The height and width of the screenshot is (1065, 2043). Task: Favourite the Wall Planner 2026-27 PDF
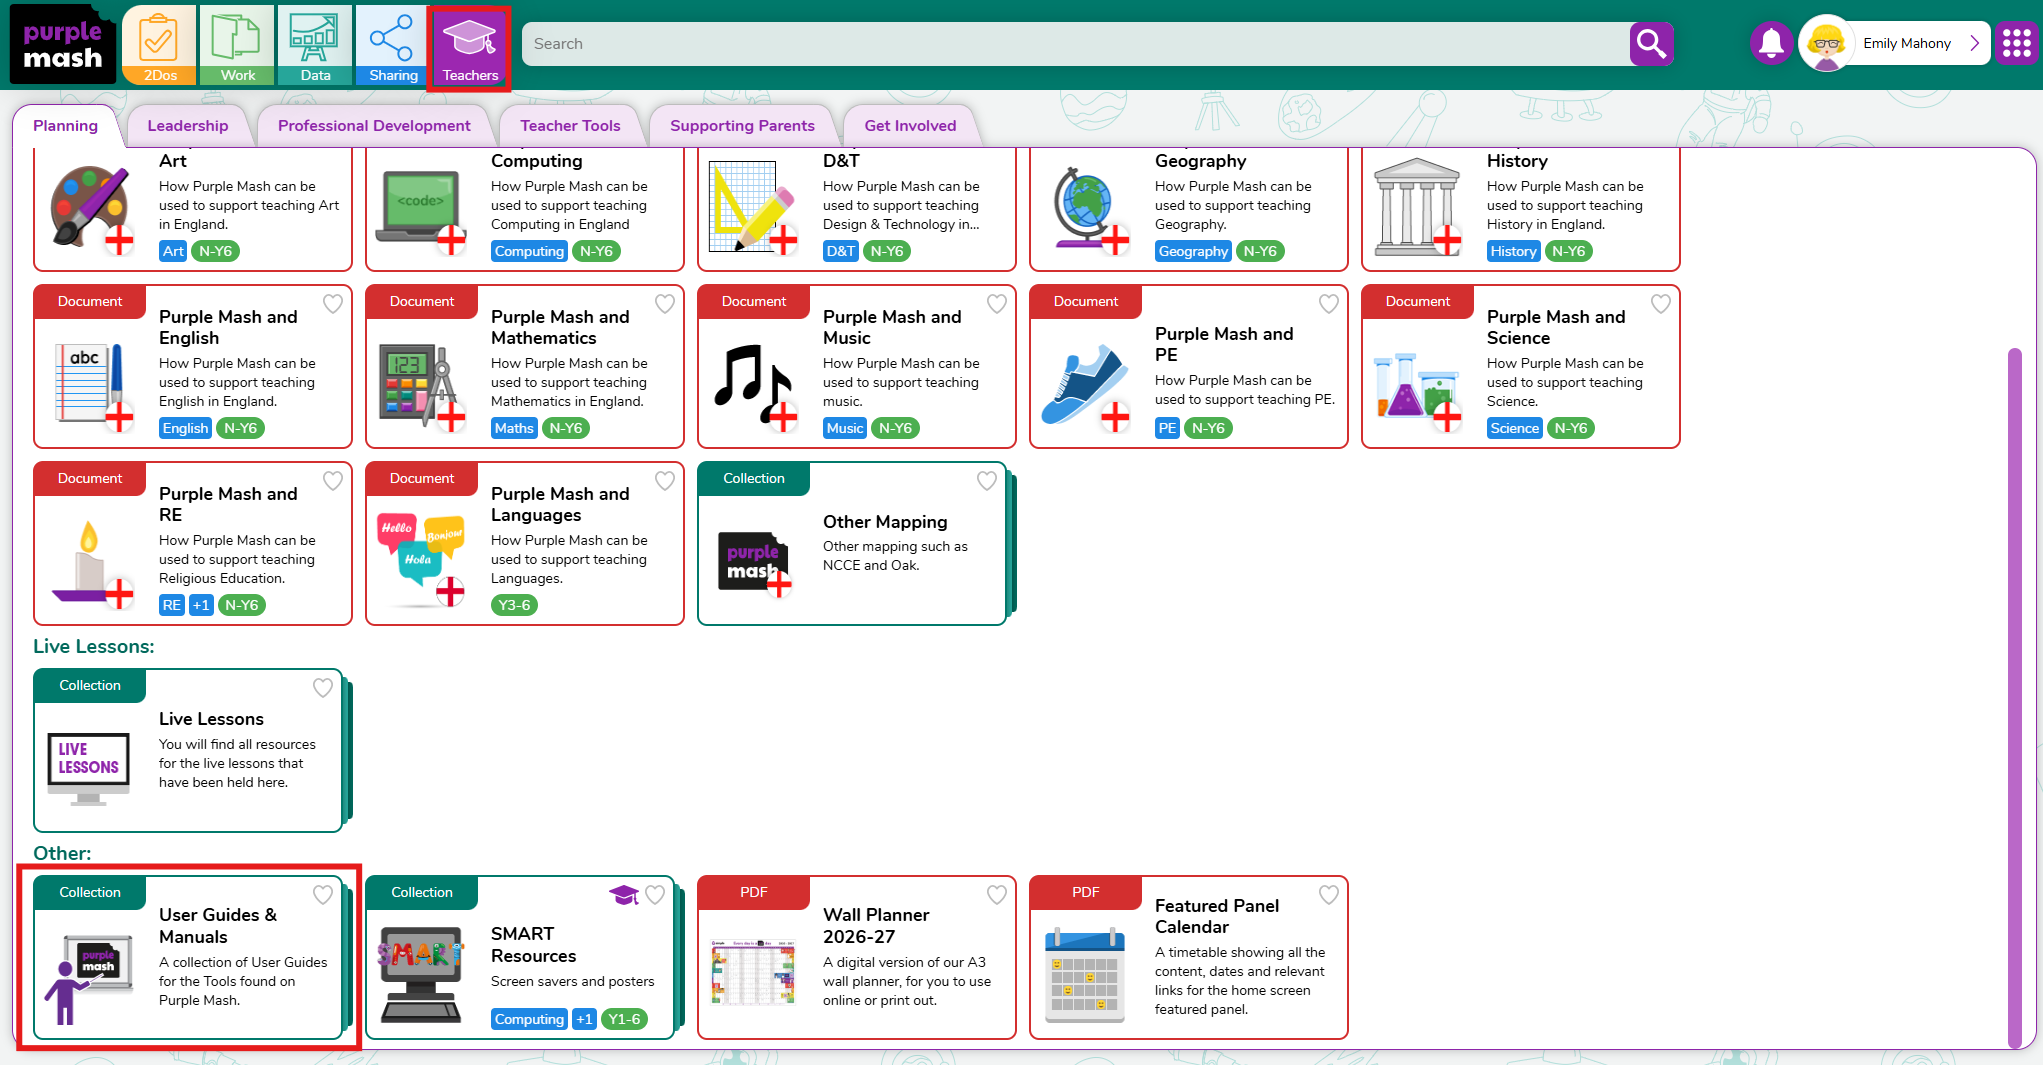click(997, 895)
